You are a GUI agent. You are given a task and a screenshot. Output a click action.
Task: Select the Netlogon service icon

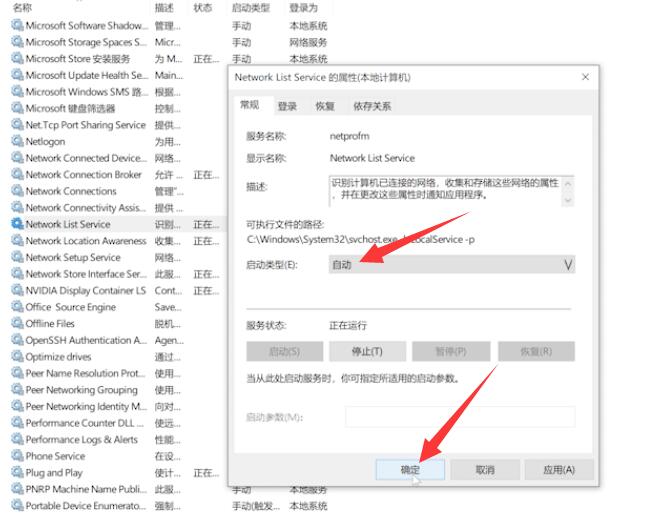(x=17, y=141)
